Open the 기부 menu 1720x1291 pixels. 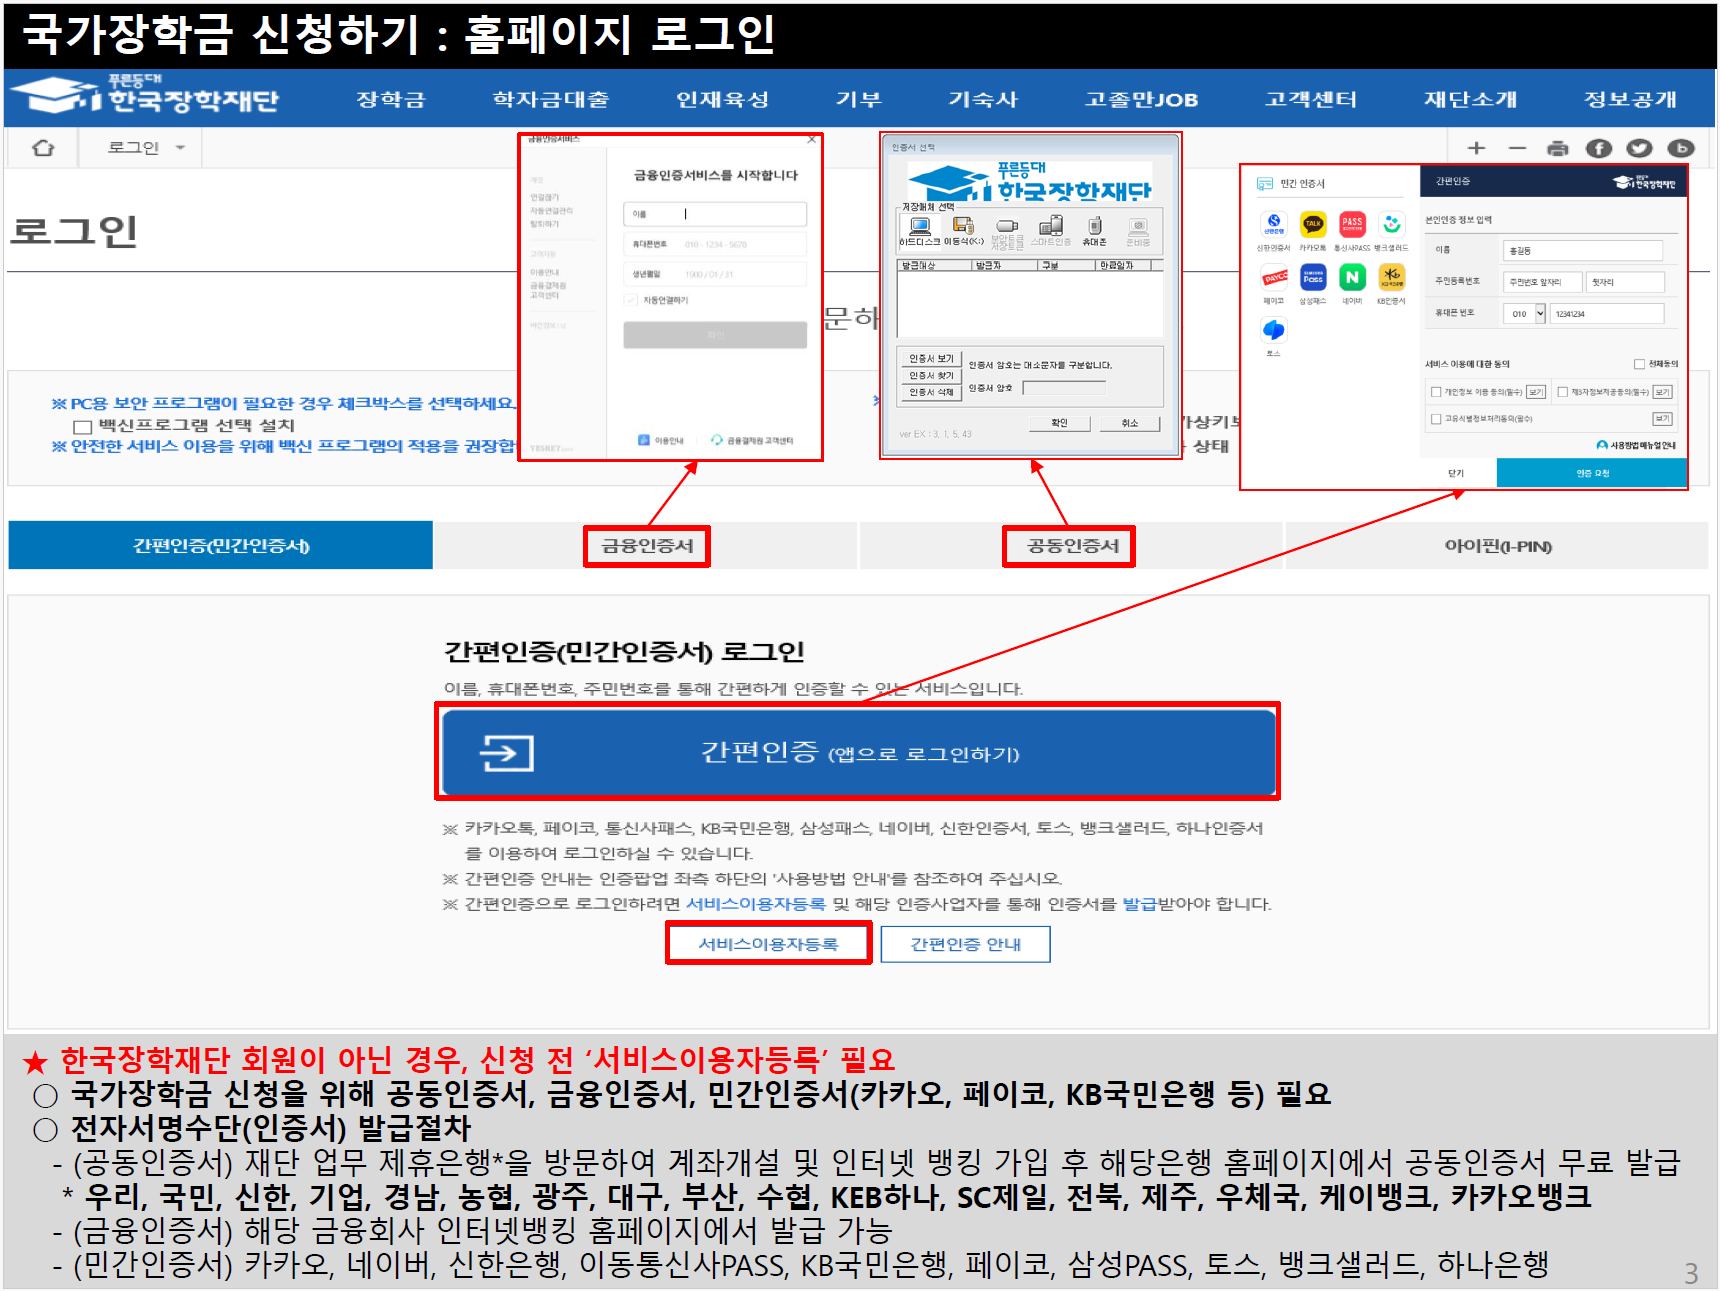[x=859, y=99]
